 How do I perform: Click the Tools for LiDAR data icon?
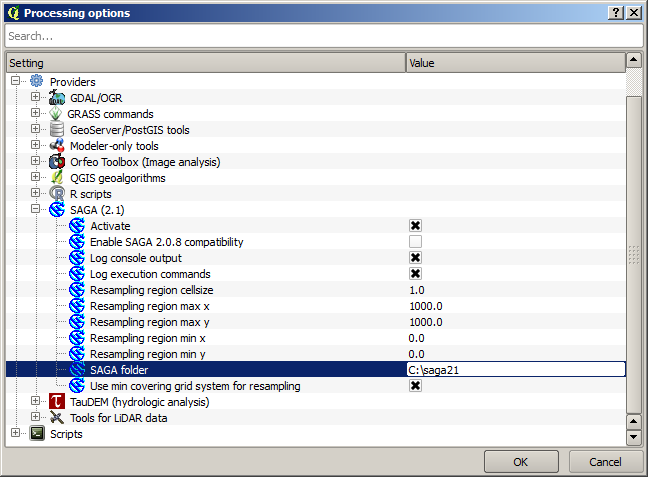57,418
